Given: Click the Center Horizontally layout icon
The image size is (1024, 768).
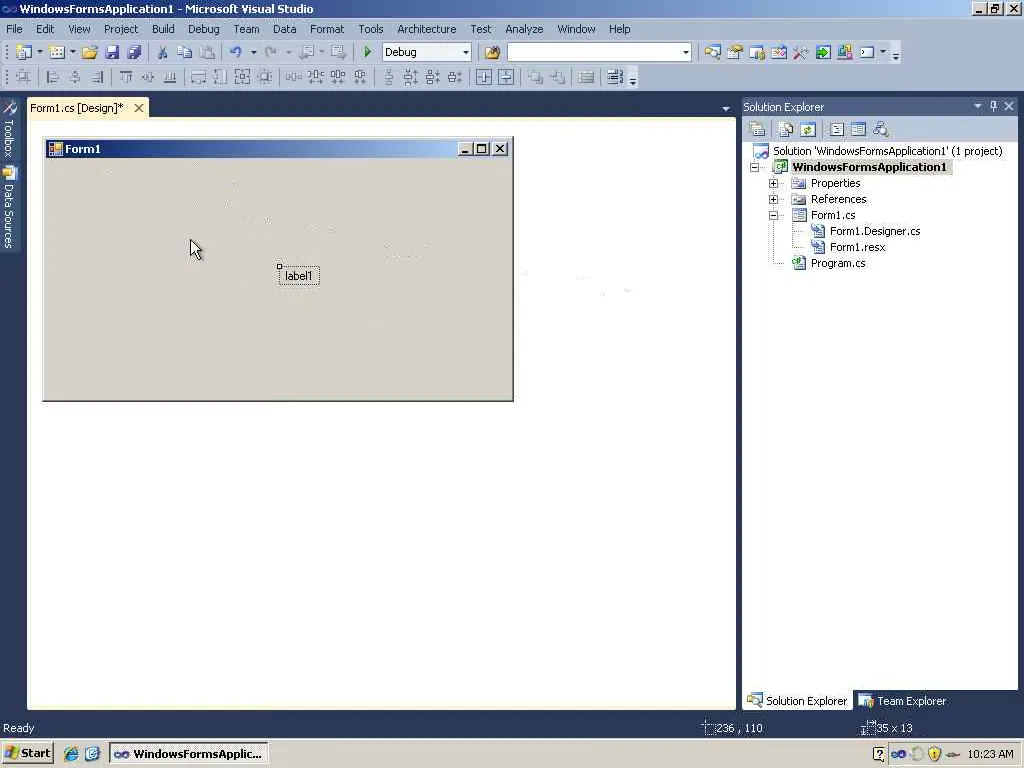Looking at the screenshot, I should click(483, 78).
